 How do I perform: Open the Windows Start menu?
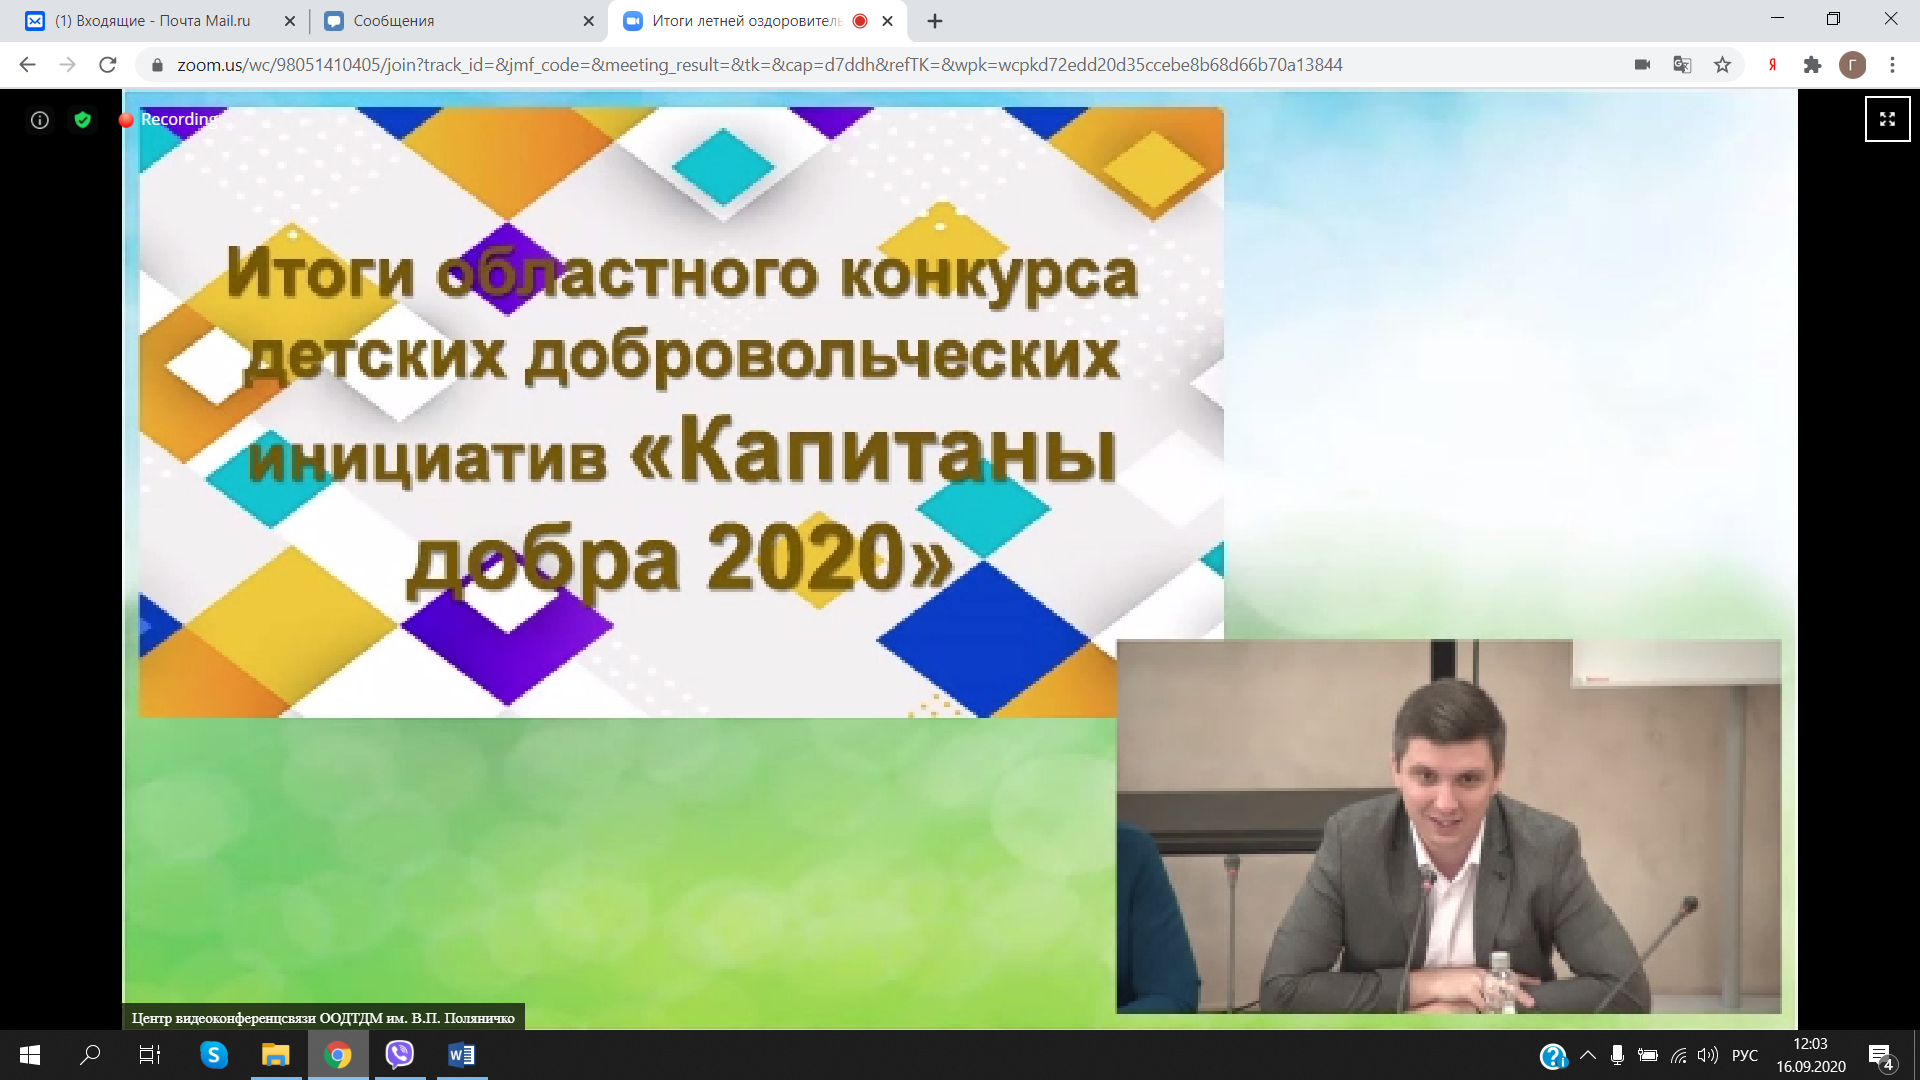29,1055
